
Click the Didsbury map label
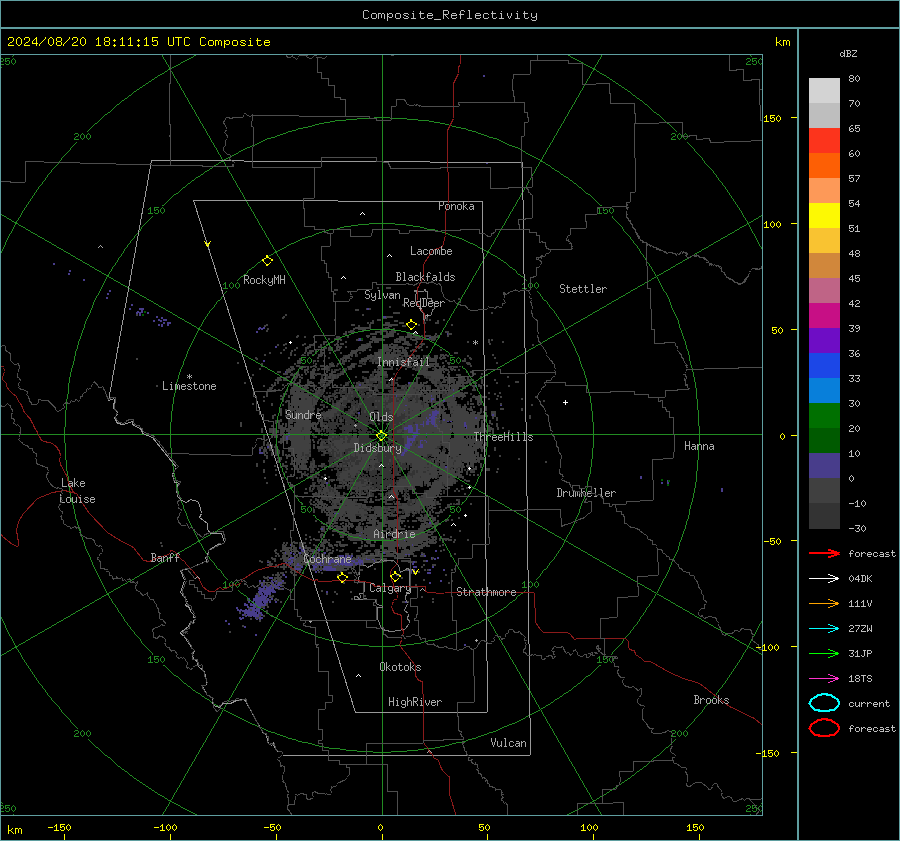click(377, 448)
